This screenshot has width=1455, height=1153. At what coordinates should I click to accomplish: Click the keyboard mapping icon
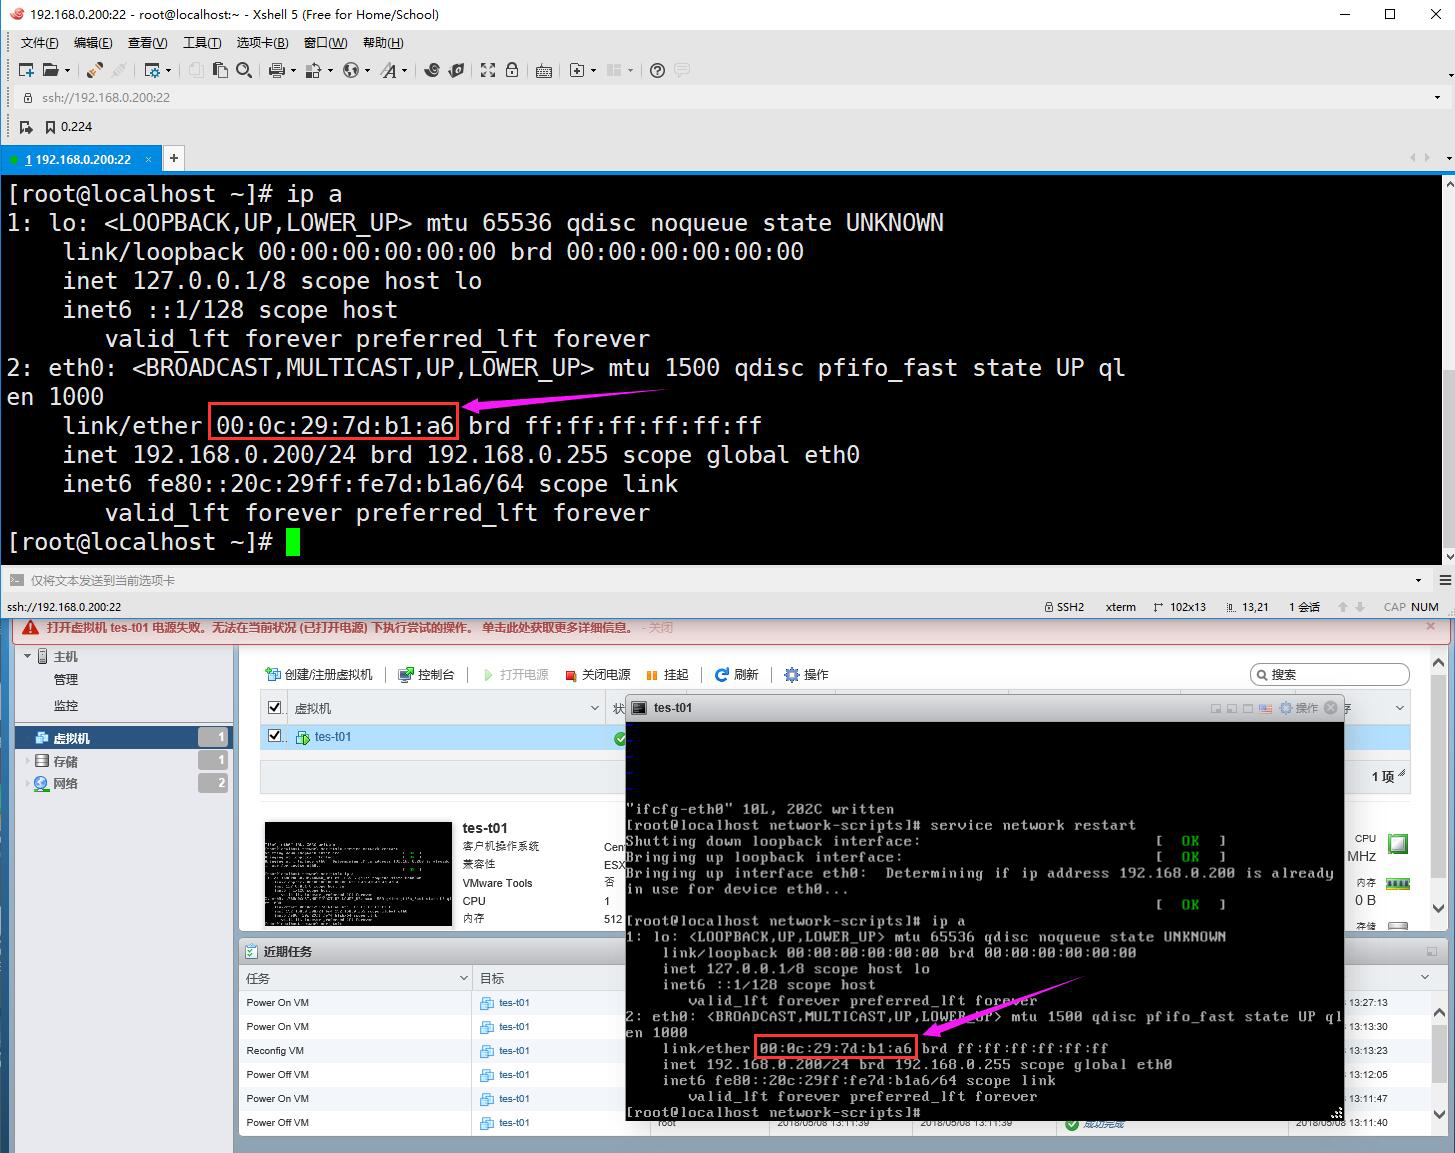544,70
